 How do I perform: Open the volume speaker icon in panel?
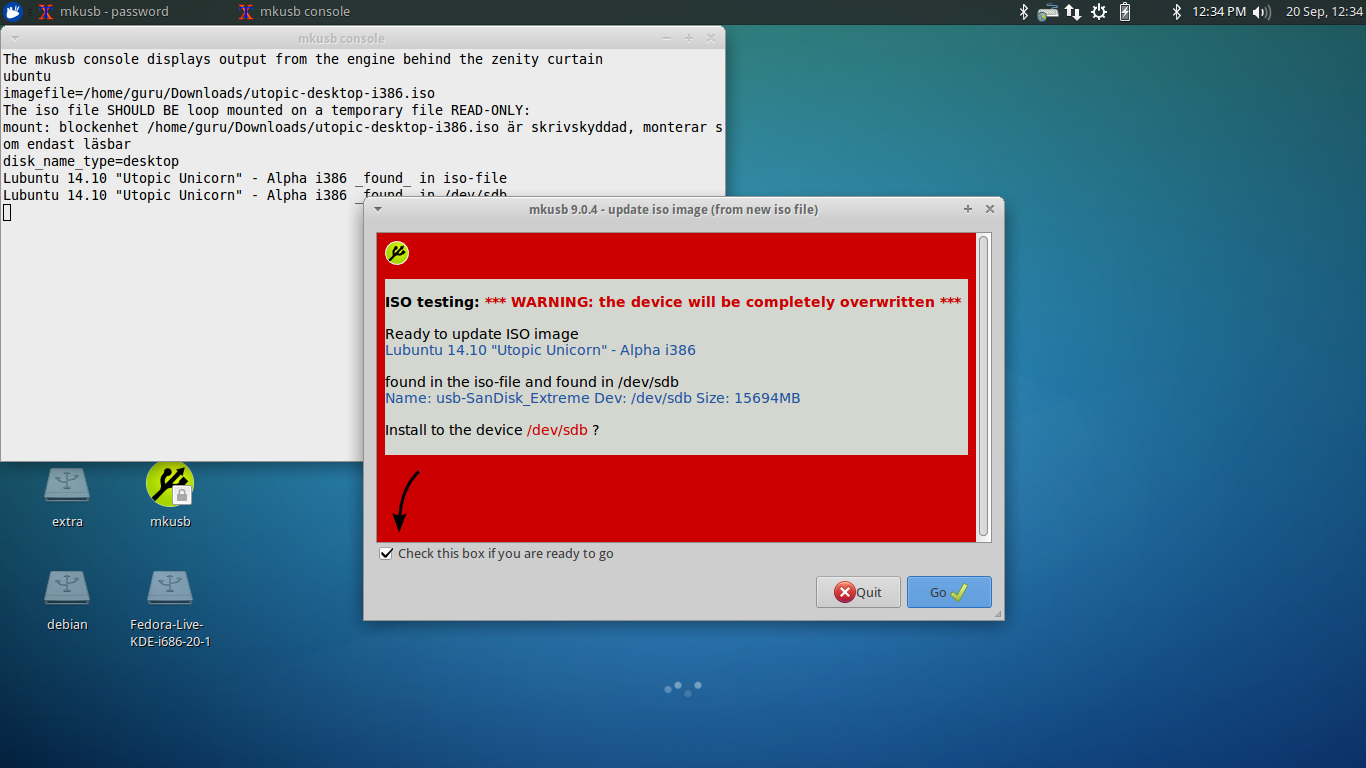point(1261,12)
